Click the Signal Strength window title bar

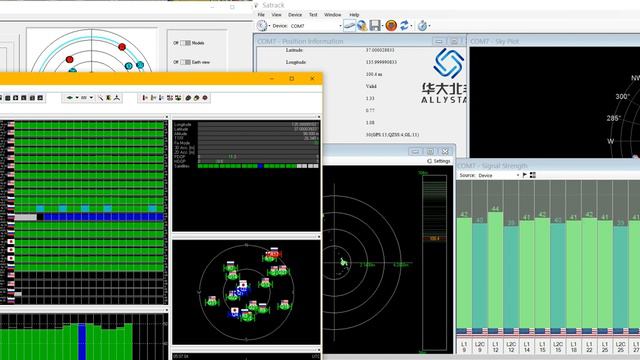[x=548, y=166]
